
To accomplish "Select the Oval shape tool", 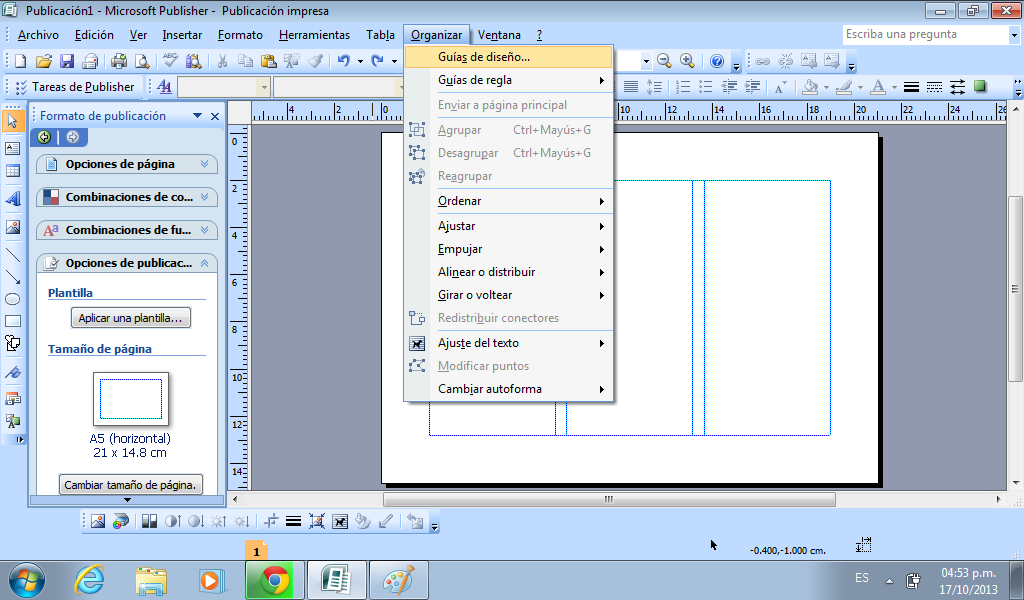I will point(12,299).
